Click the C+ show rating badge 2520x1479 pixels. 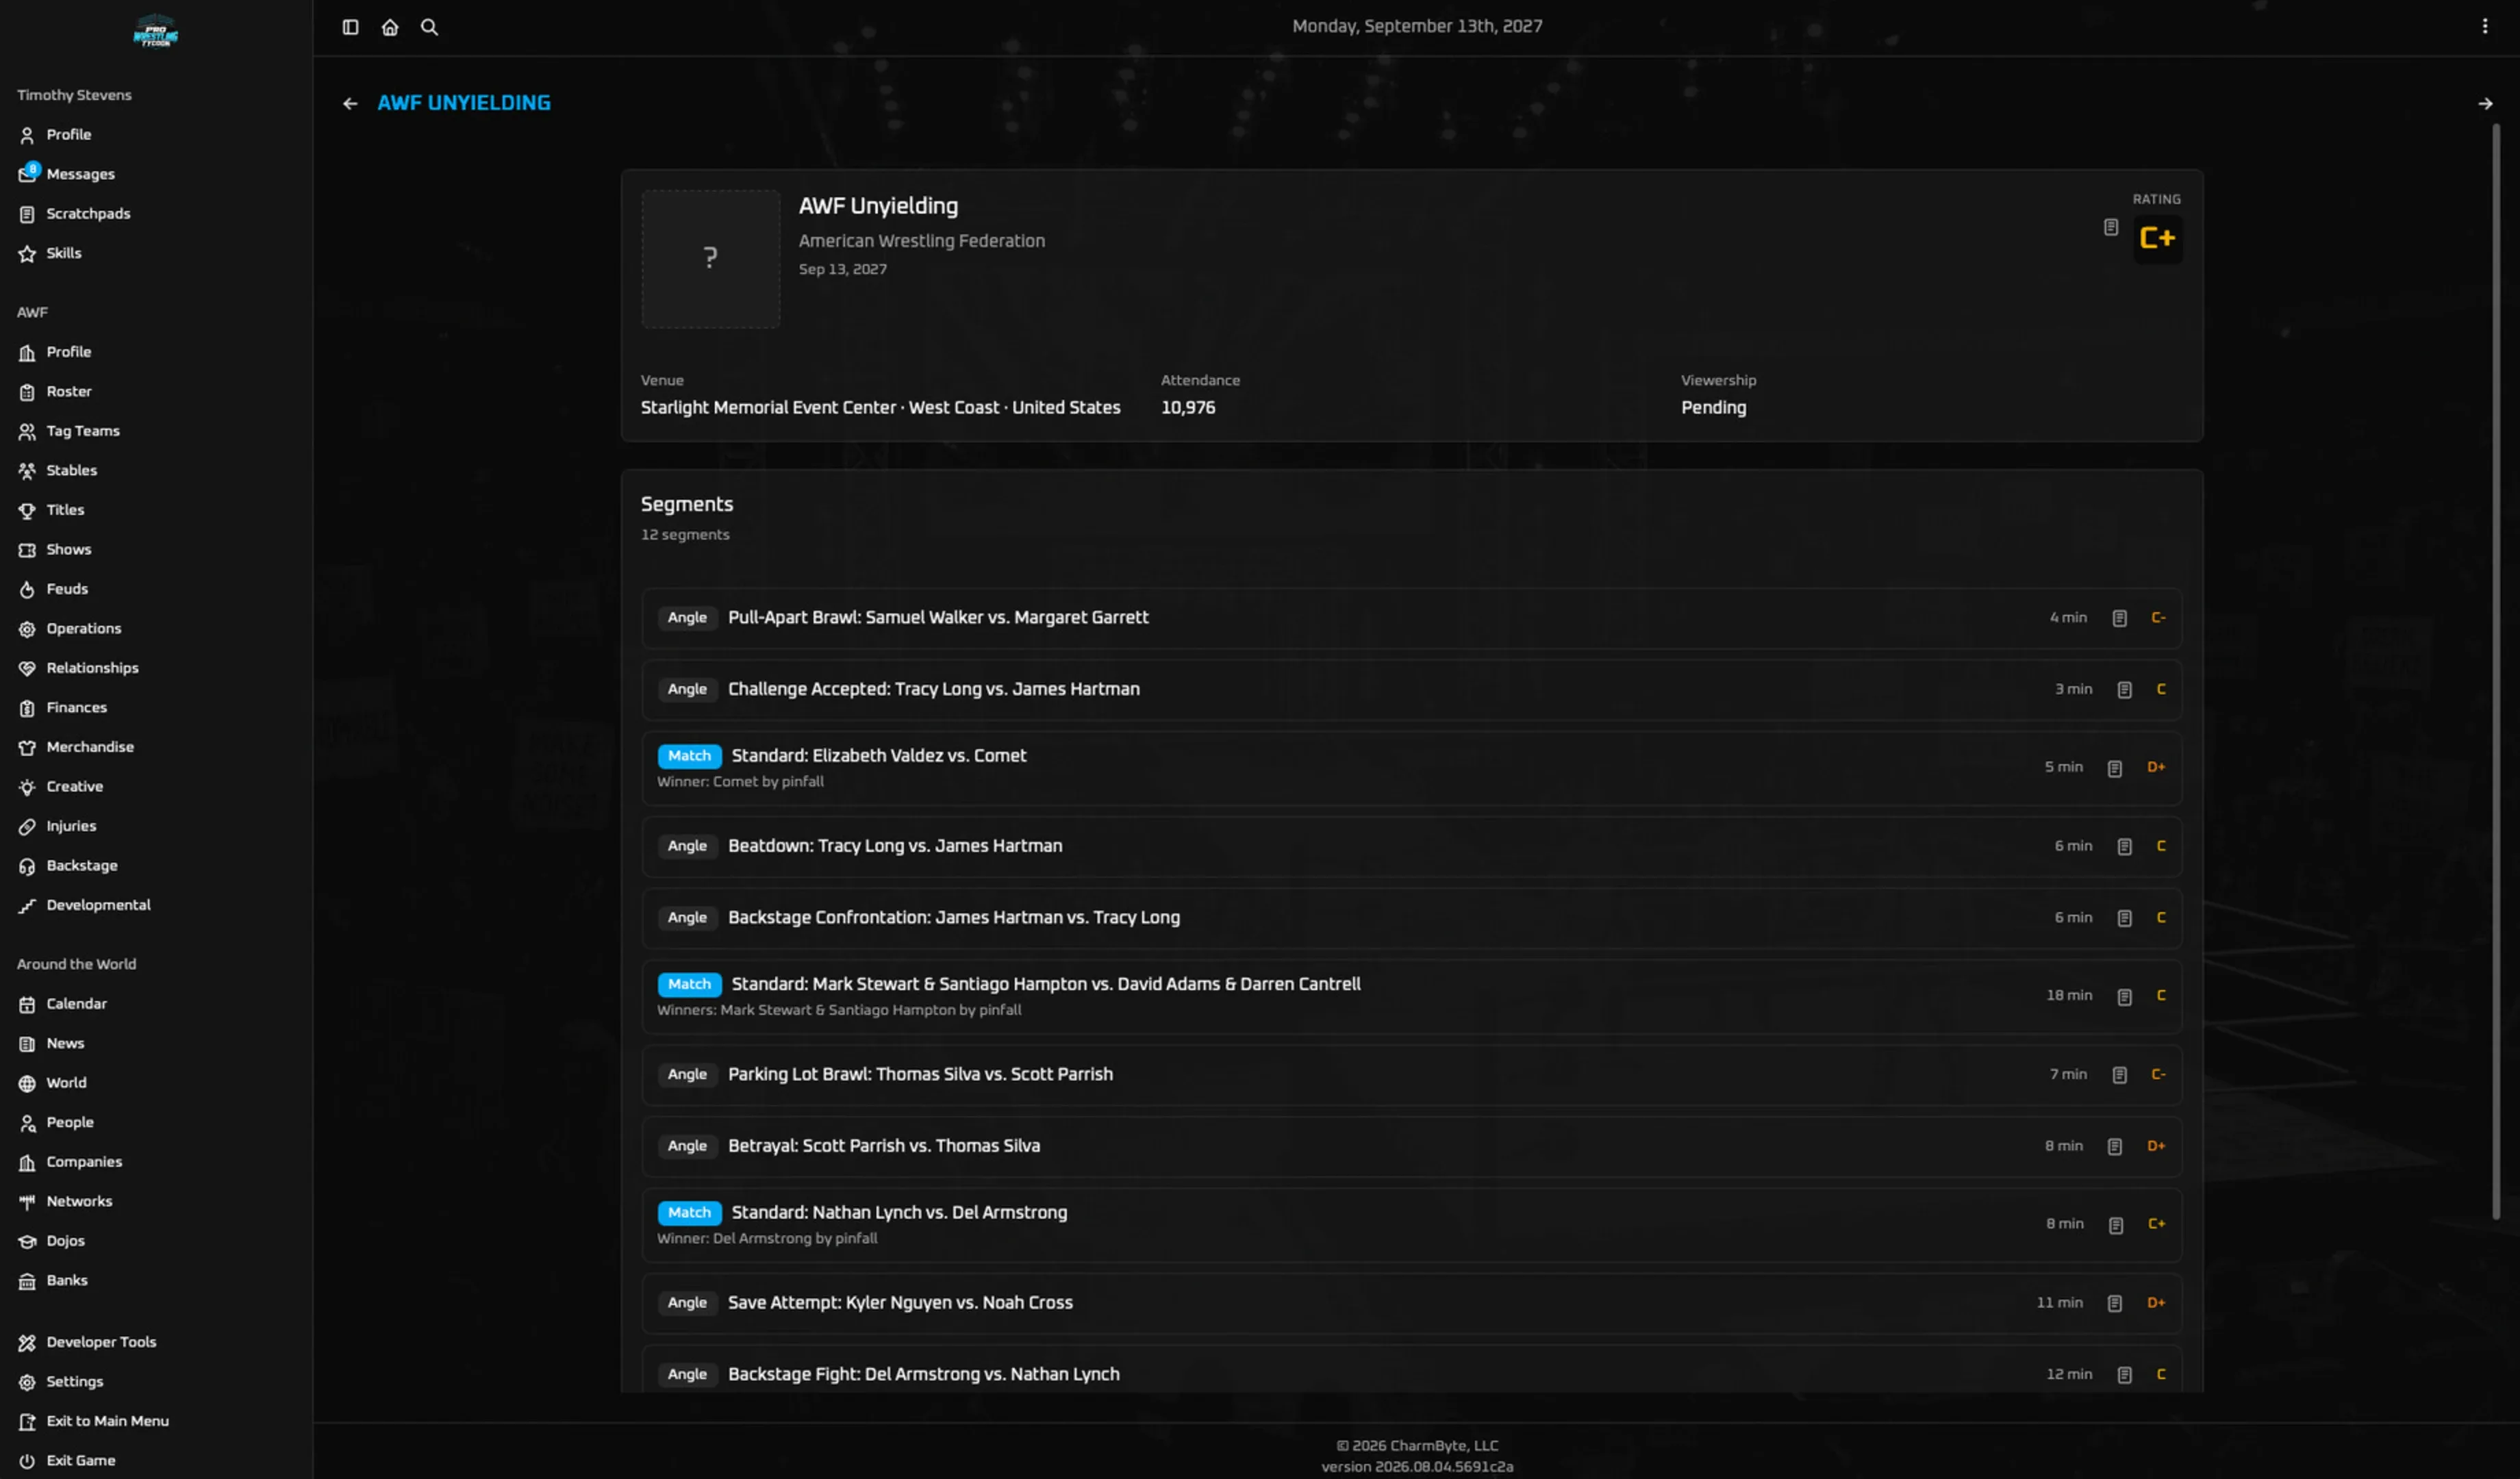(x=2157, y=238)
